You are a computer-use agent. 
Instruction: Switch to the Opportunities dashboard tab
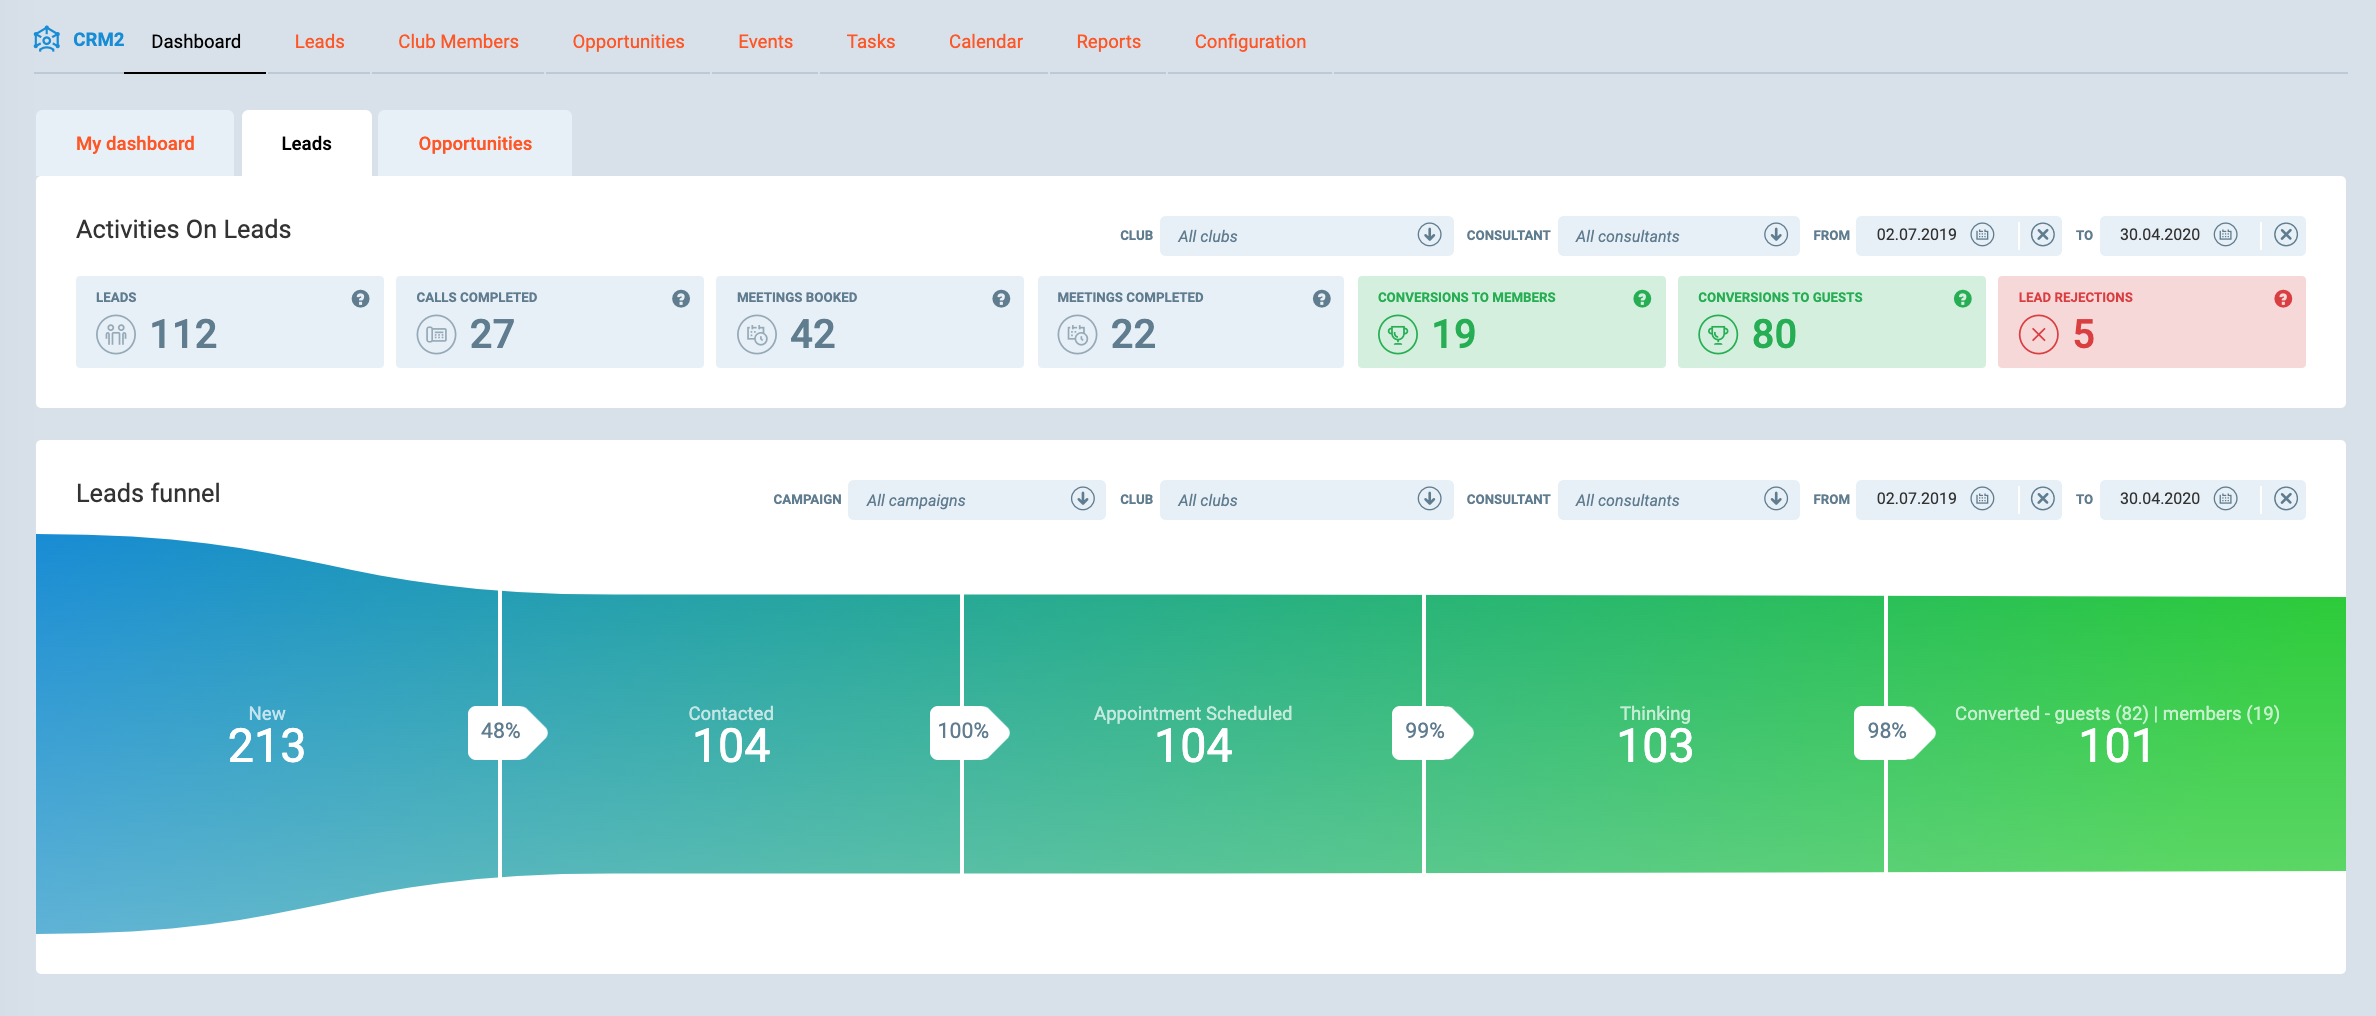(475, 144)
